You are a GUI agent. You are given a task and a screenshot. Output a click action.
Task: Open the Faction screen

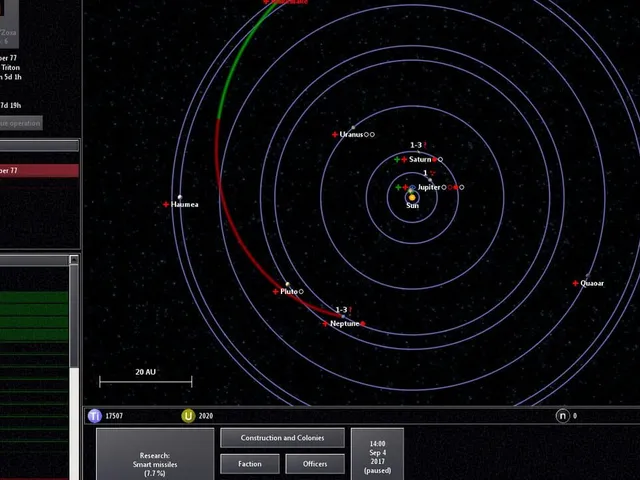point(250,464)
